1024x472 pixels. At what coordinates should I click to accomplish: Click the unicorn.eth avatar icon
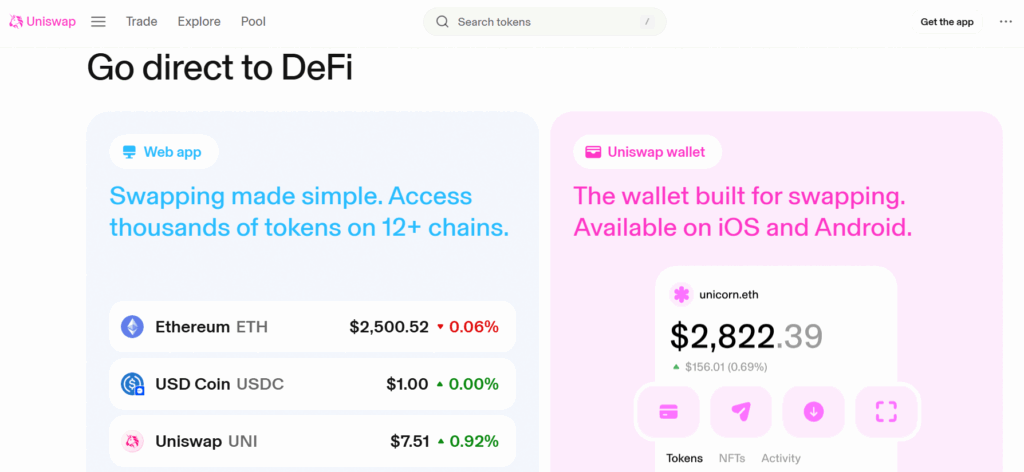click(681, 294)
